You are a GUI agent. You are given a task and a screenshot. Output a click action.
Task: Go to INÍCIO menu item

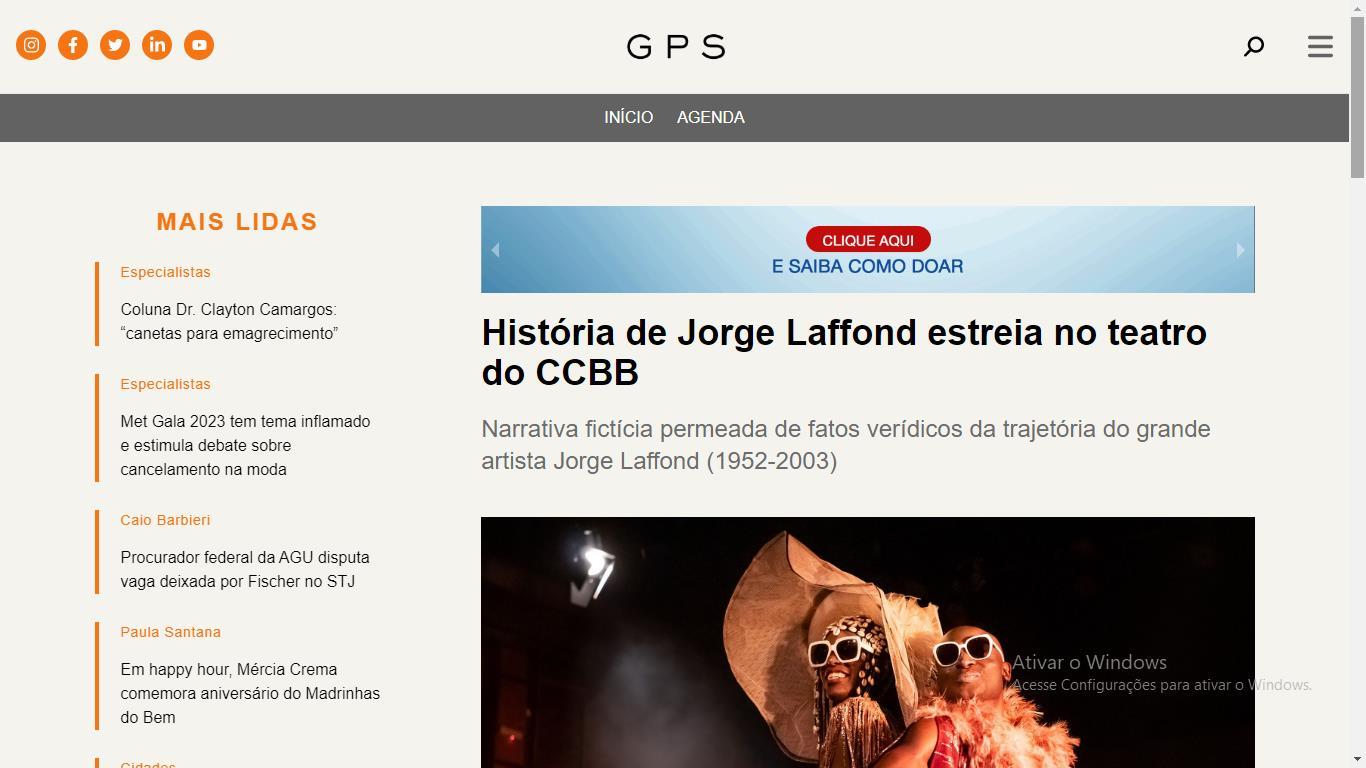pos(628,117)
